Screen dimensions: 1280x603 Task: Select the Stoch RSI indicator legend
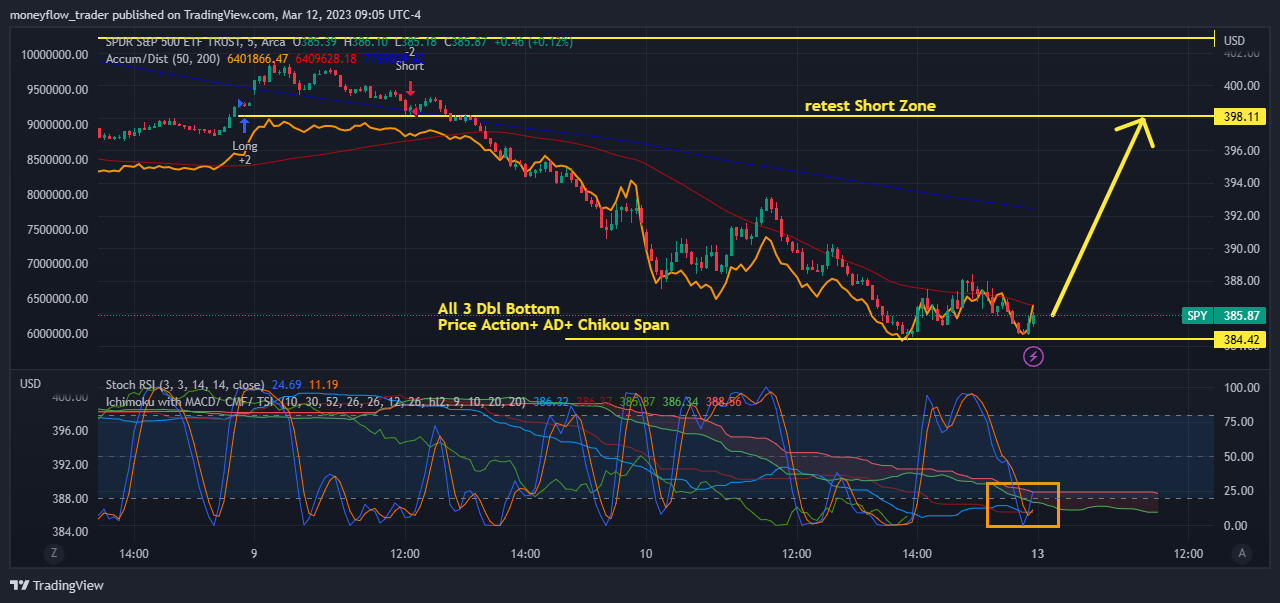coord(185,384)
